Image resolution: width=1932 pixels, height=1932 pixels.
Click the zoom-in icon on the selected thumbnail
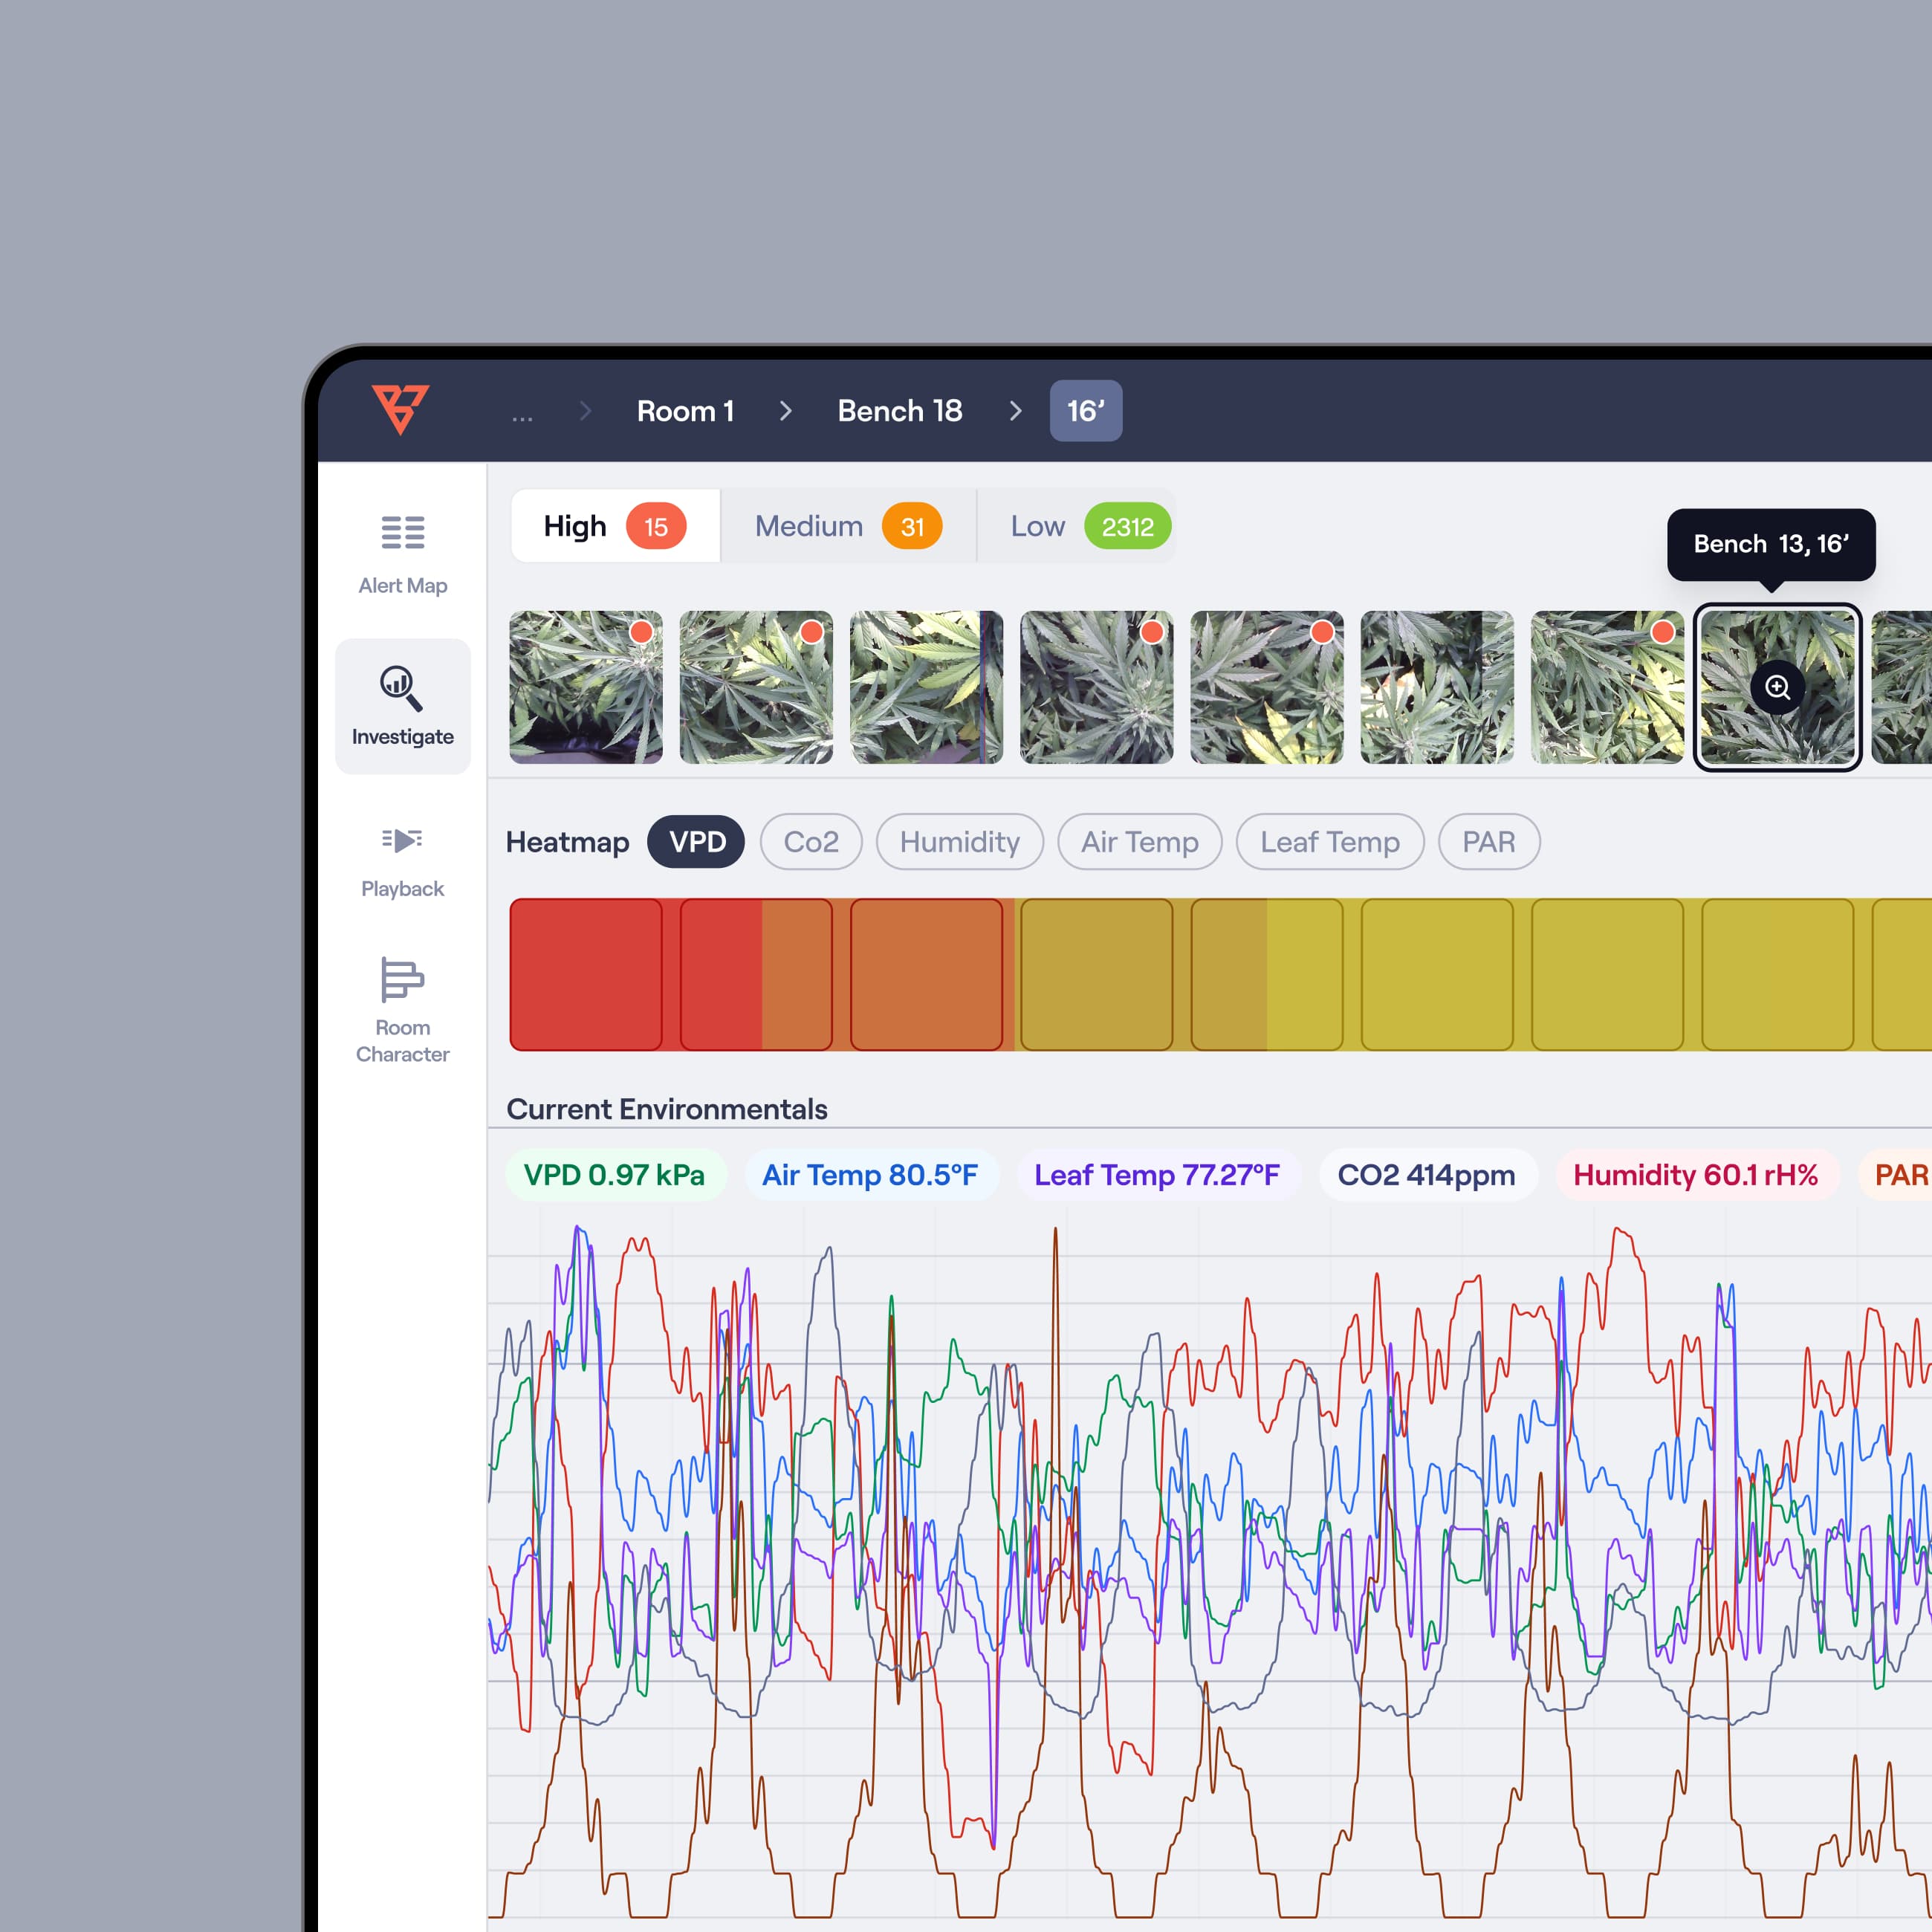(x=1777, y=687)
